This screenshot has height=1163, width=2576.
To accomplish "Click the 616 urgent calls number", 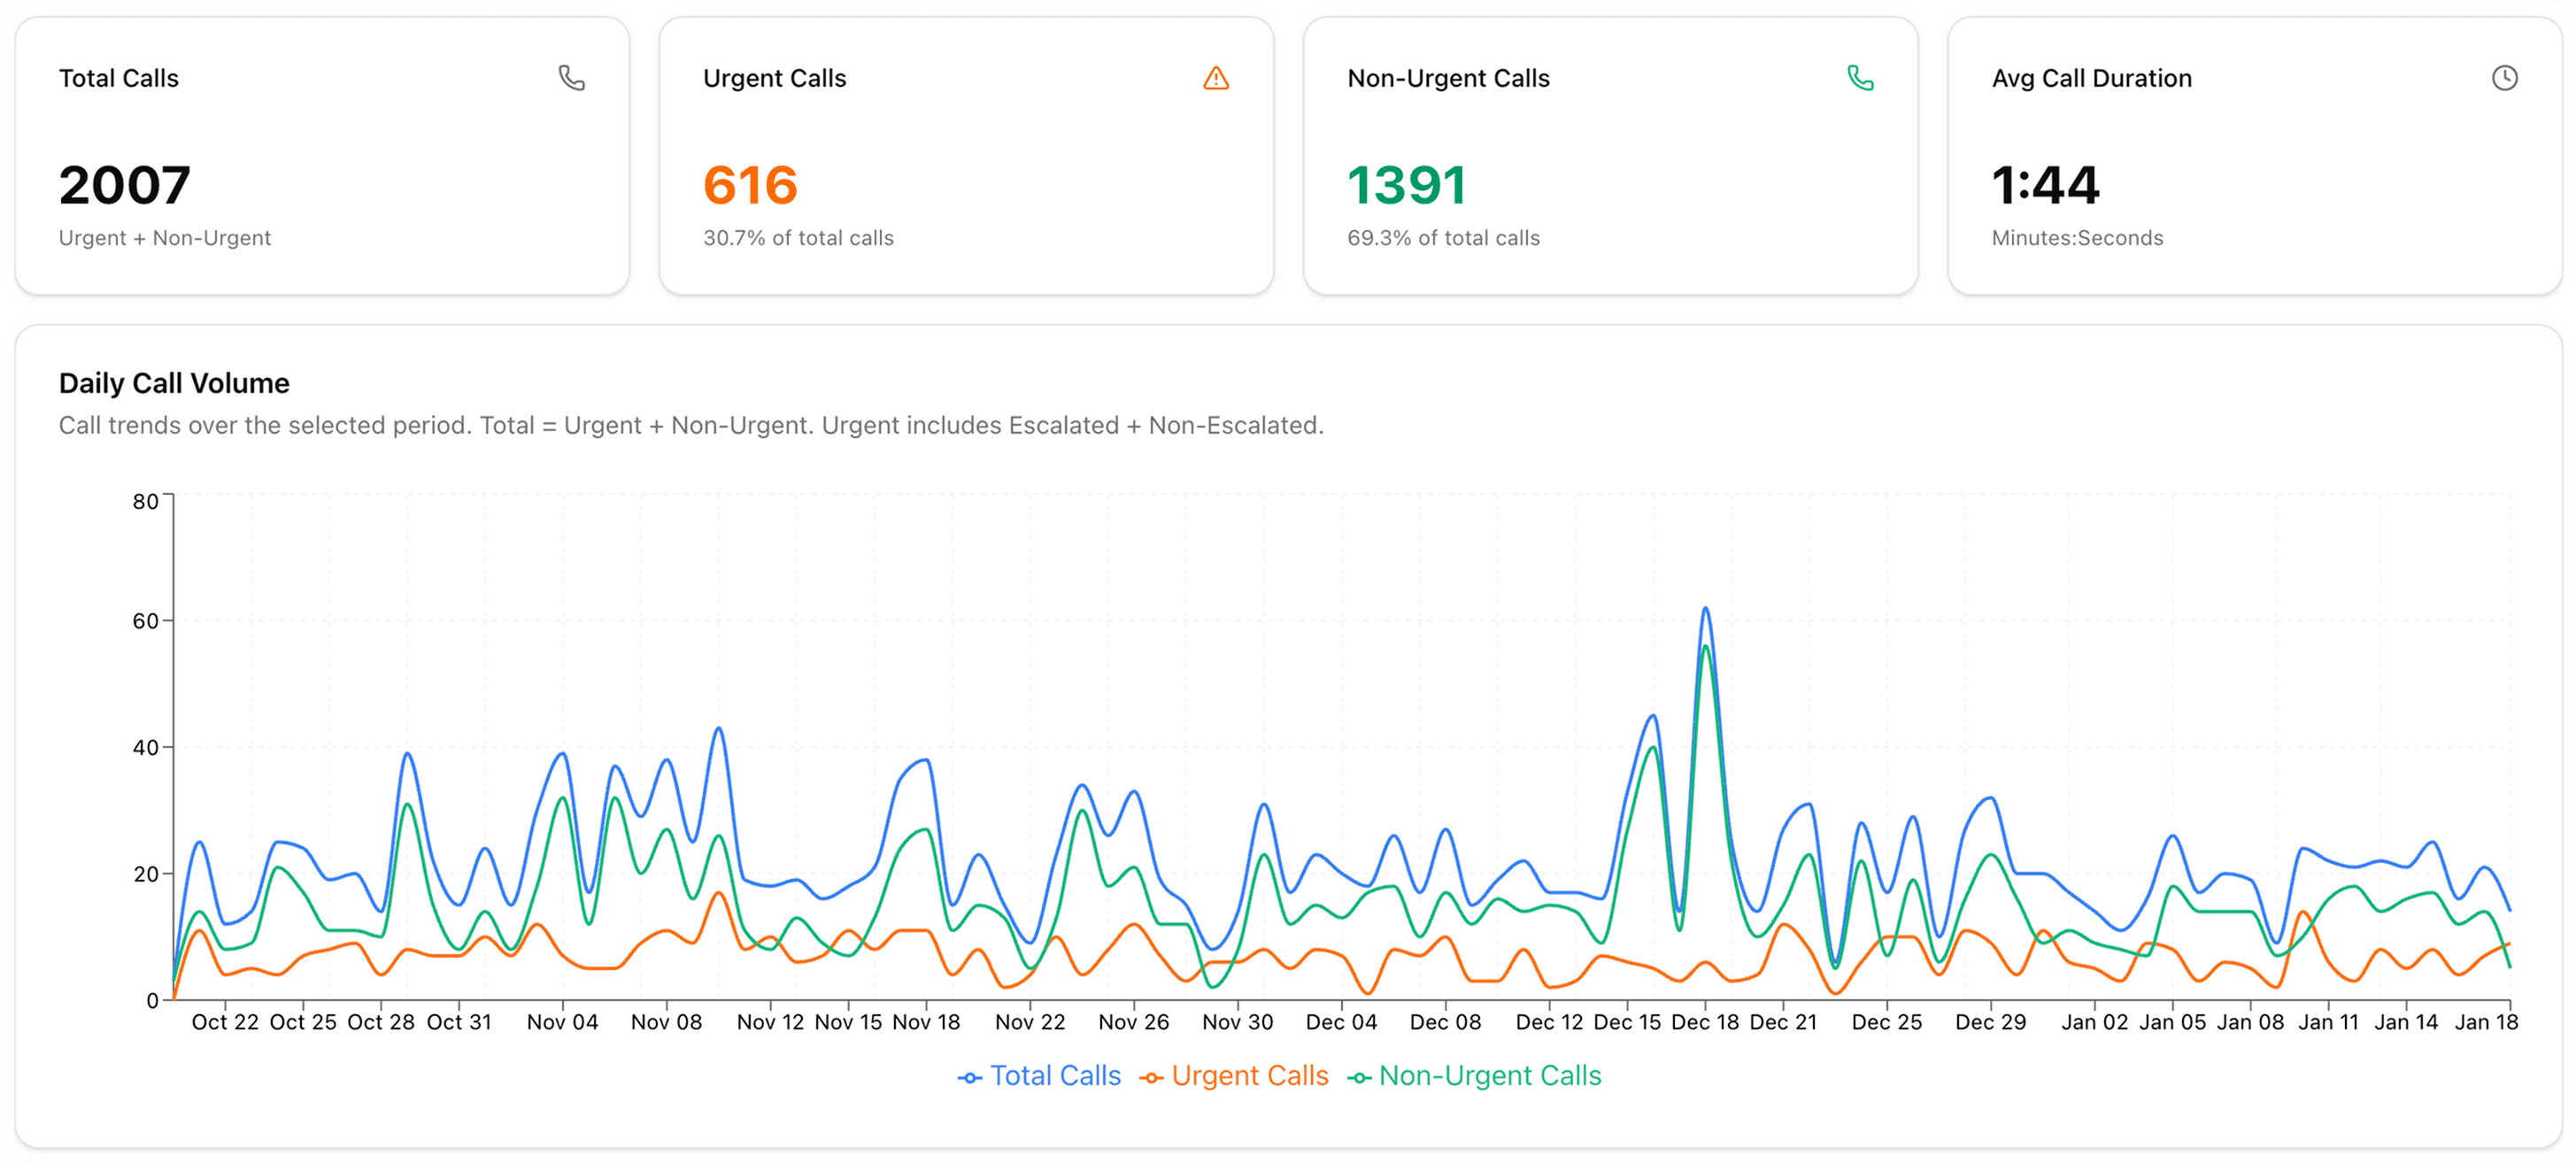I will coord(750,185).
